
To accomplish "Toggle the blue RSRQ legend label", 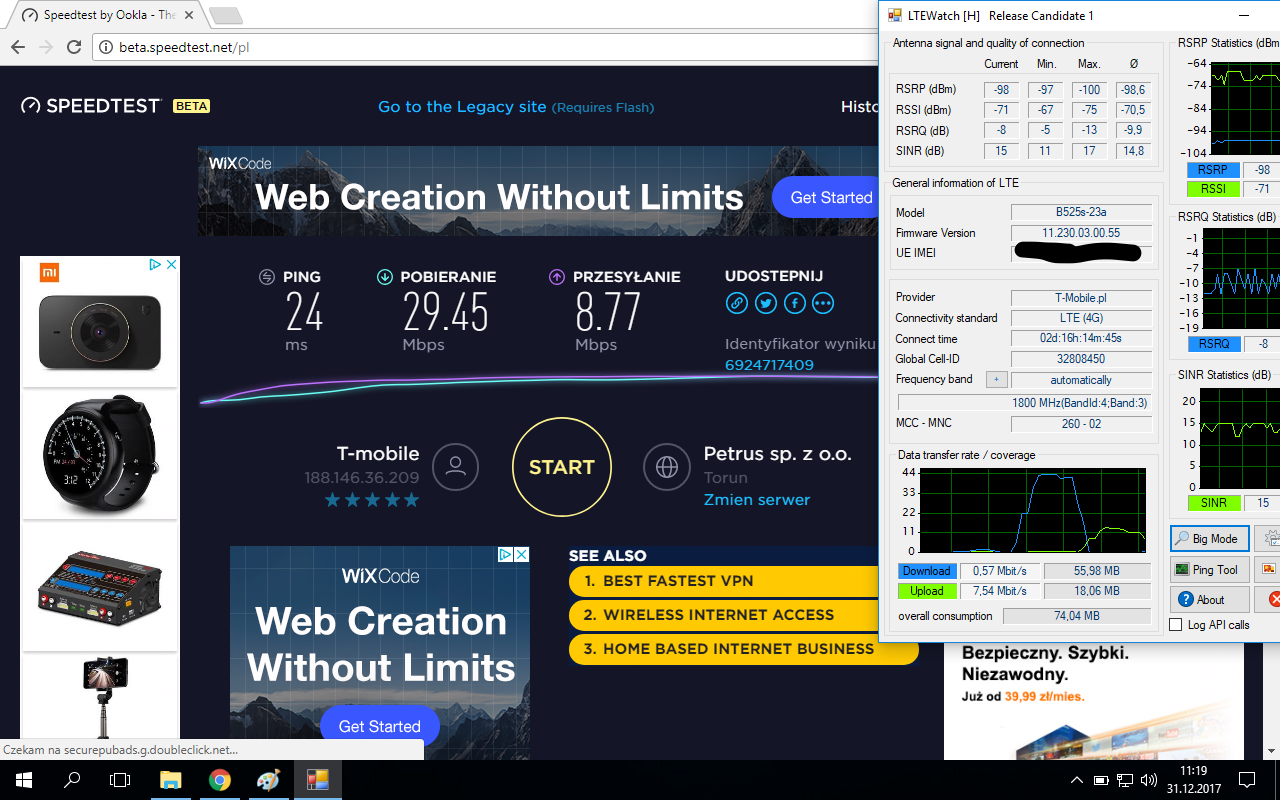I will (x=1213, y=344).
